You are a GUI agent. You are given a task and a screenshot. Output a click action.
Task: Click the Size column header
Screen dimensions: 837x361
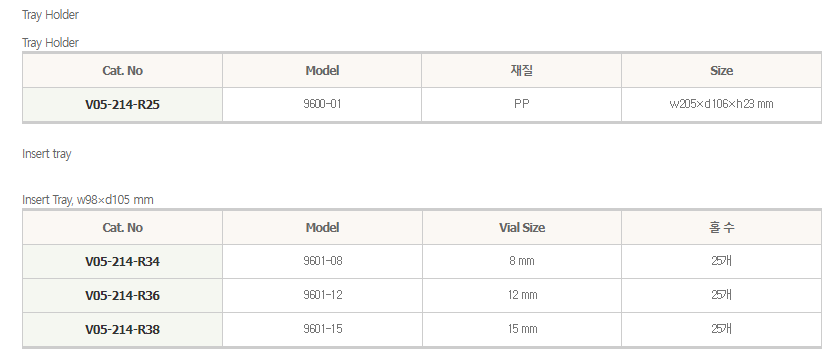721,70
